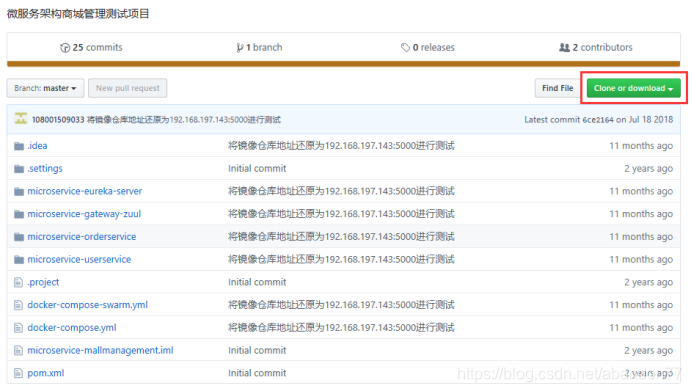Screen dimensions: 692x392
Task: Click the .project file icon
Action: [18, 282]
